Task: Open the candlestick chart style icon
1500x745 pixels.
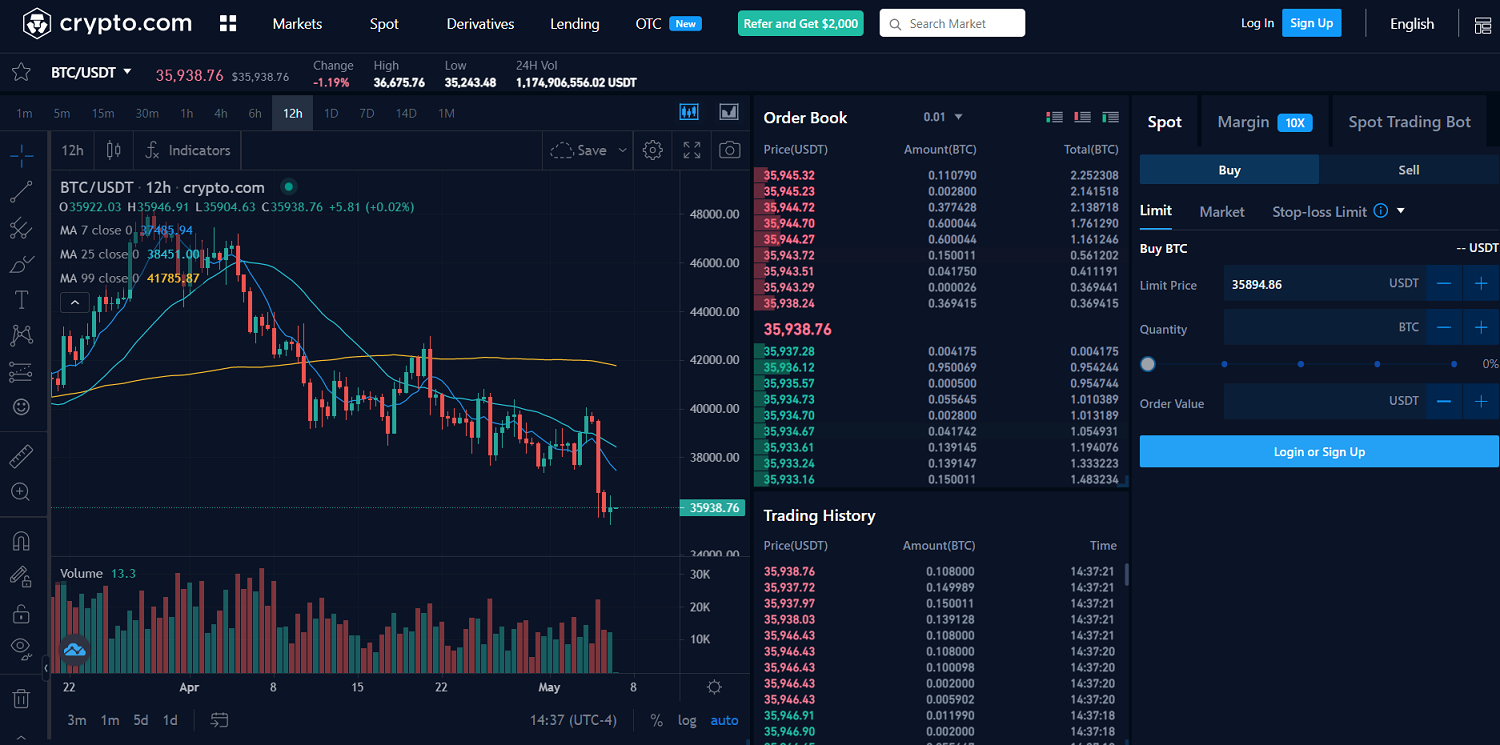Action: pos(114,150)
